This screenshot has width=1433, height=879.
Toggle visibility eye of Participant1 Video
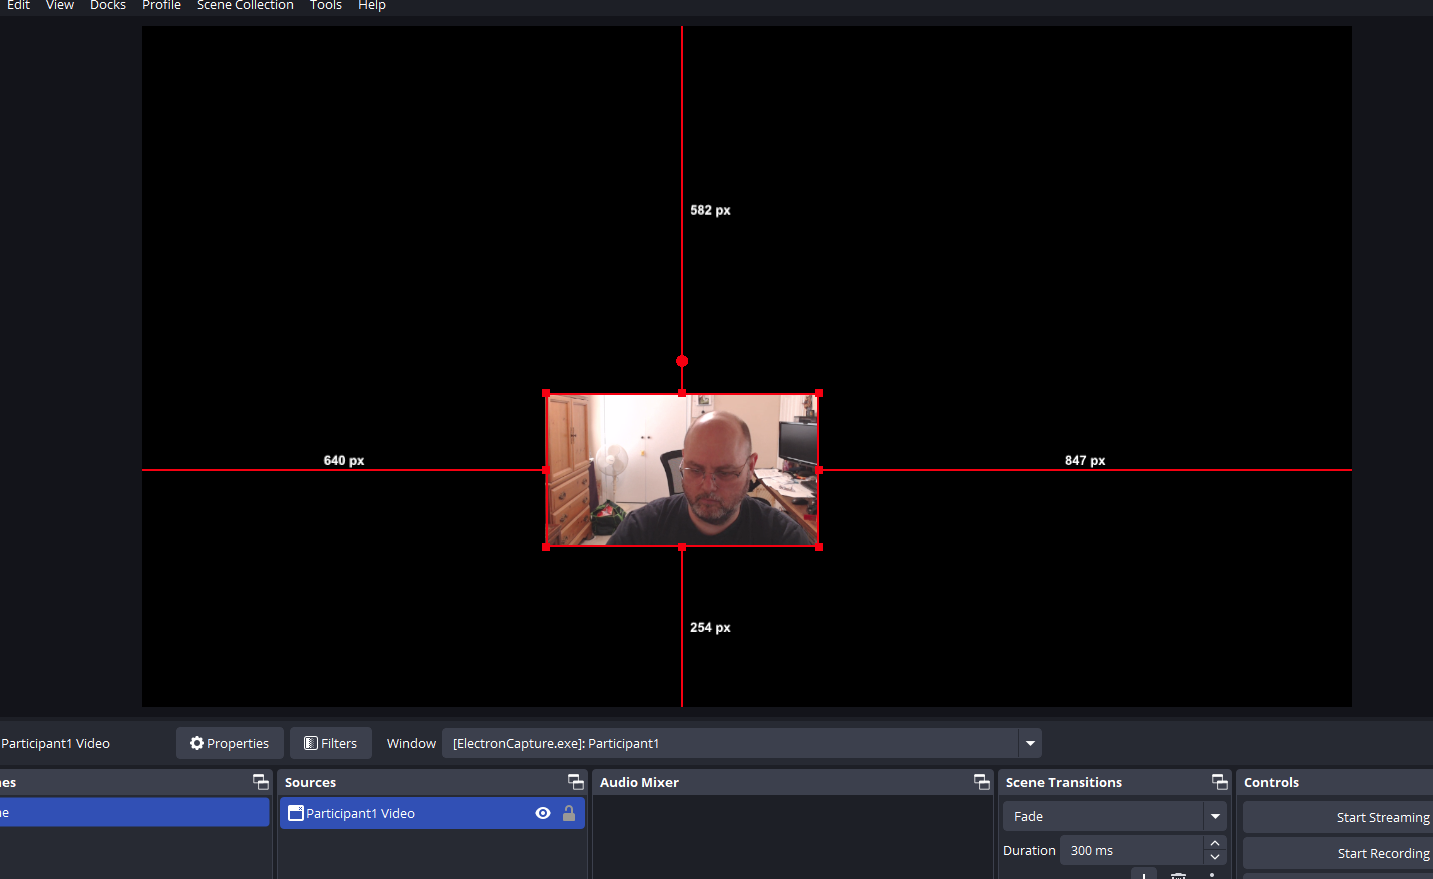click(543, 813)
